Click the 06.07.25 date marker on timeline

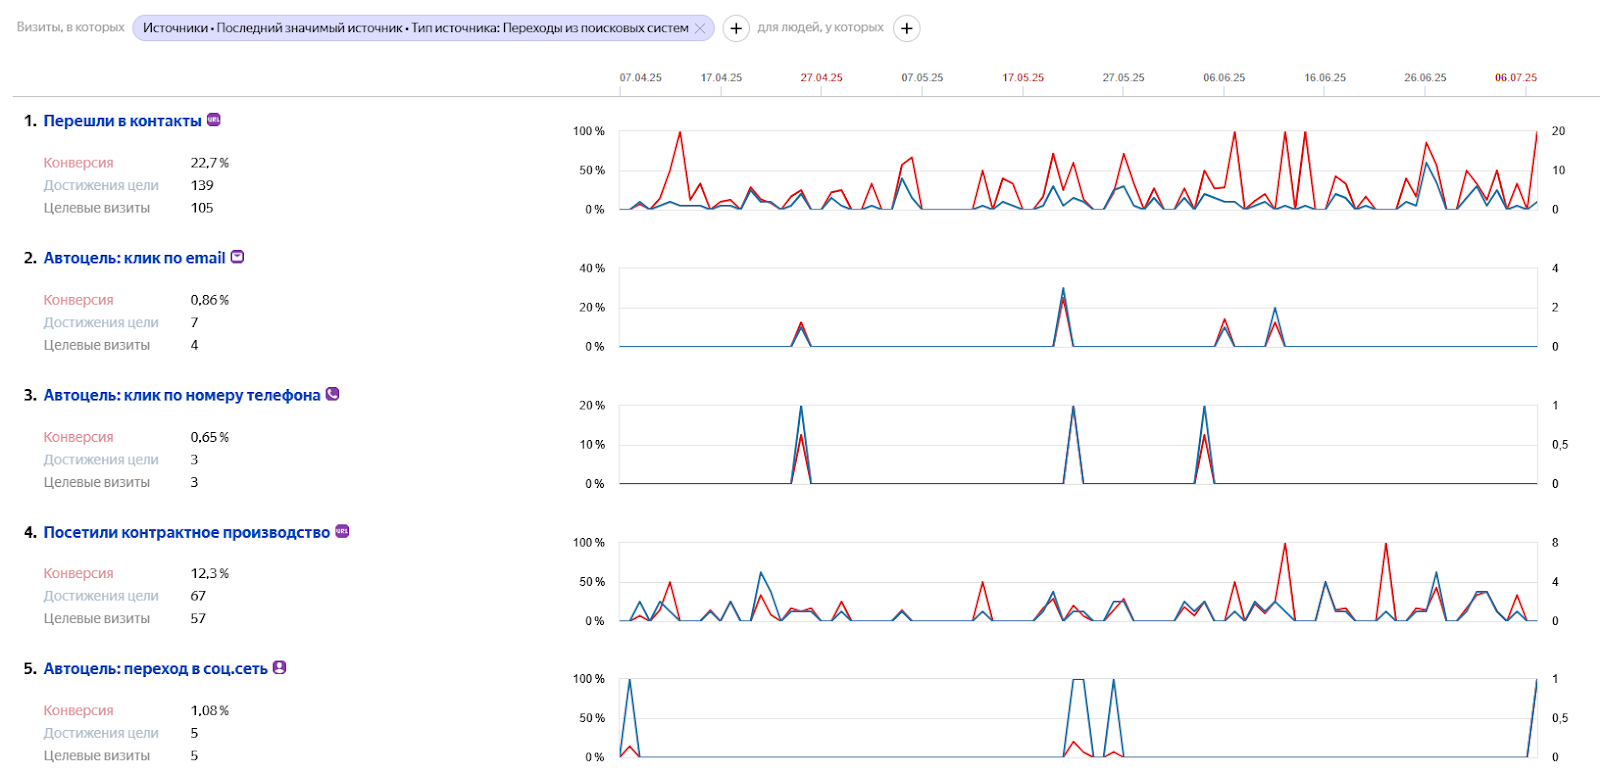[x=1516, y=78]
